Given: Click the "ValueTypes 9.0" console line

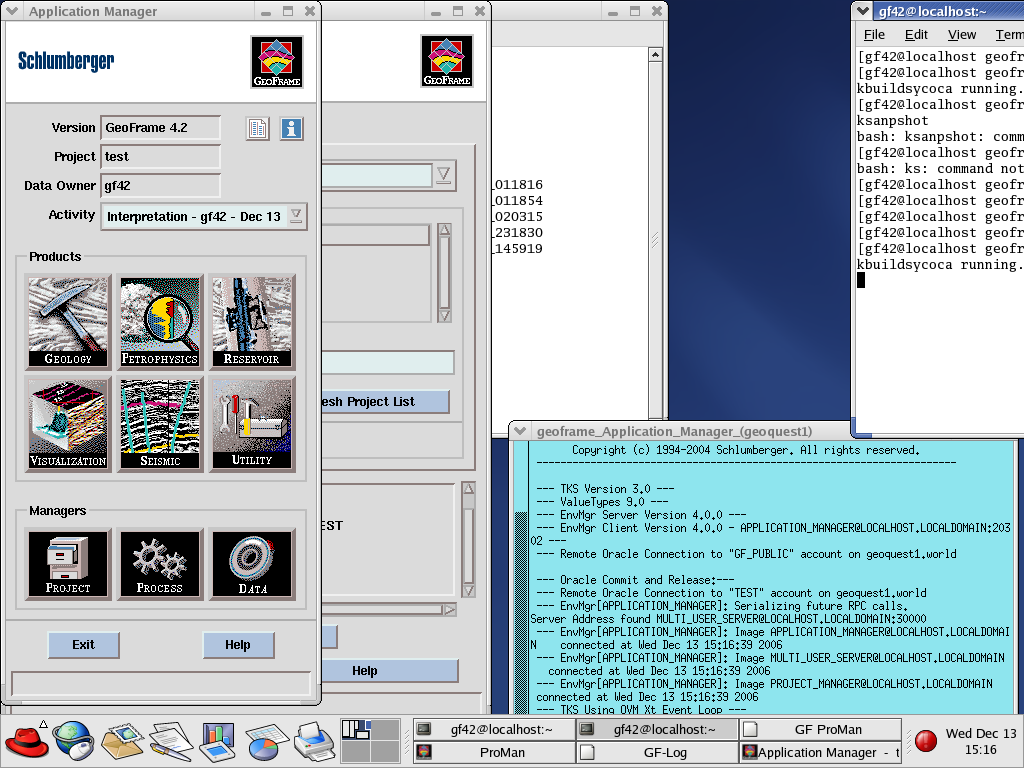Looking at the screenshot, I should (602, 502).
